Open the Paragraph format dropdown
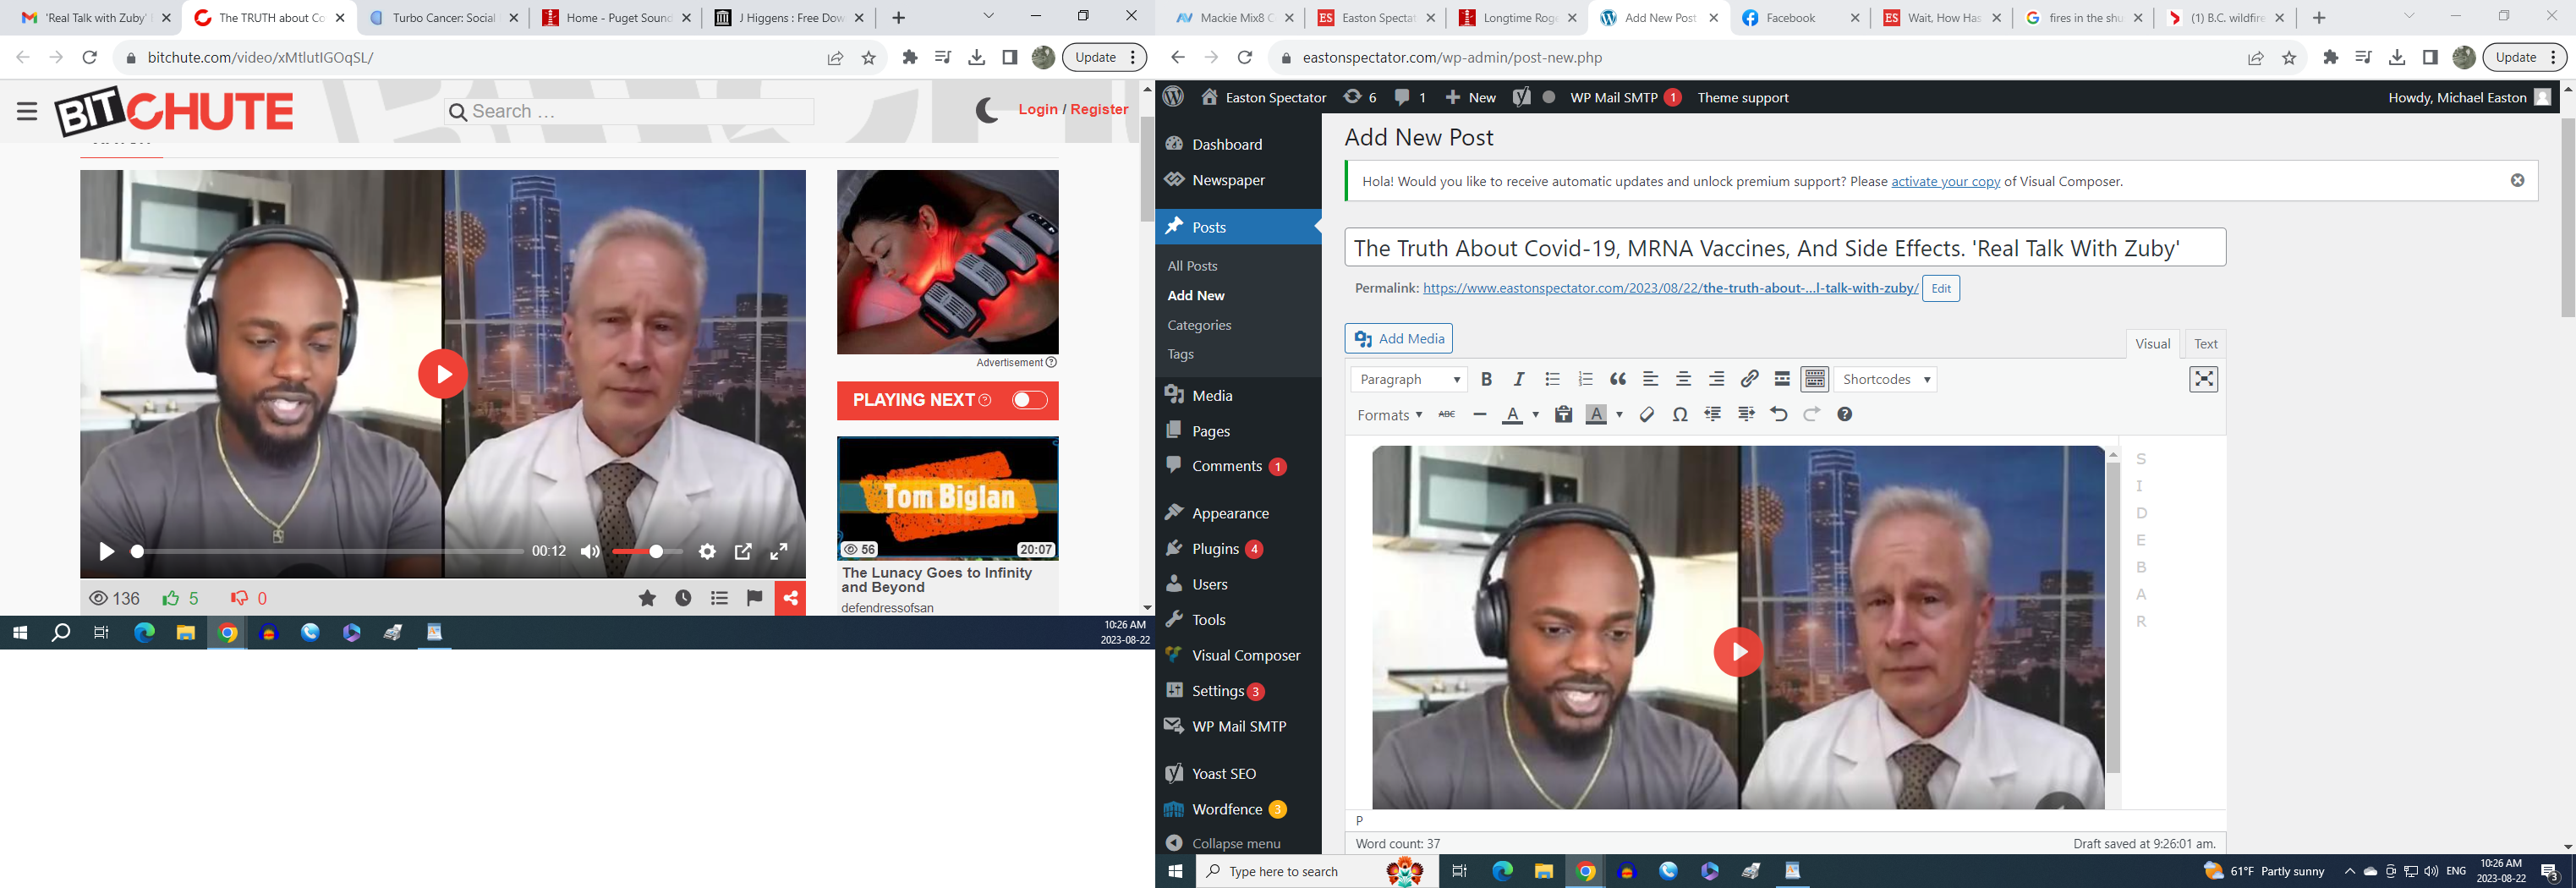2576x888 pixels. [x=1409, y=379]
